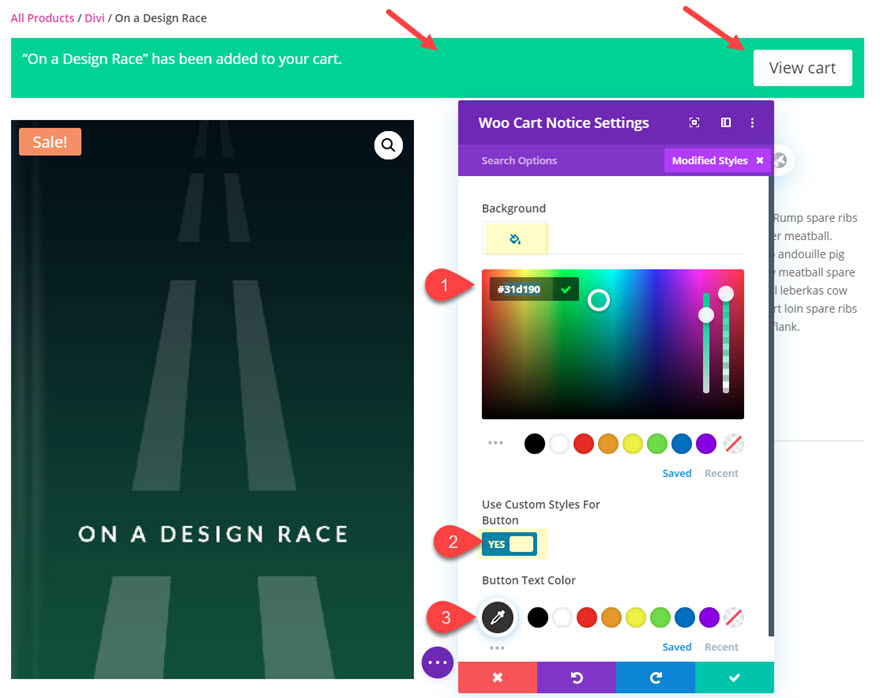This screenshot has height=698, width=880.
Task: Choose purple Button Text Color swatch
Action: point(709,617)
